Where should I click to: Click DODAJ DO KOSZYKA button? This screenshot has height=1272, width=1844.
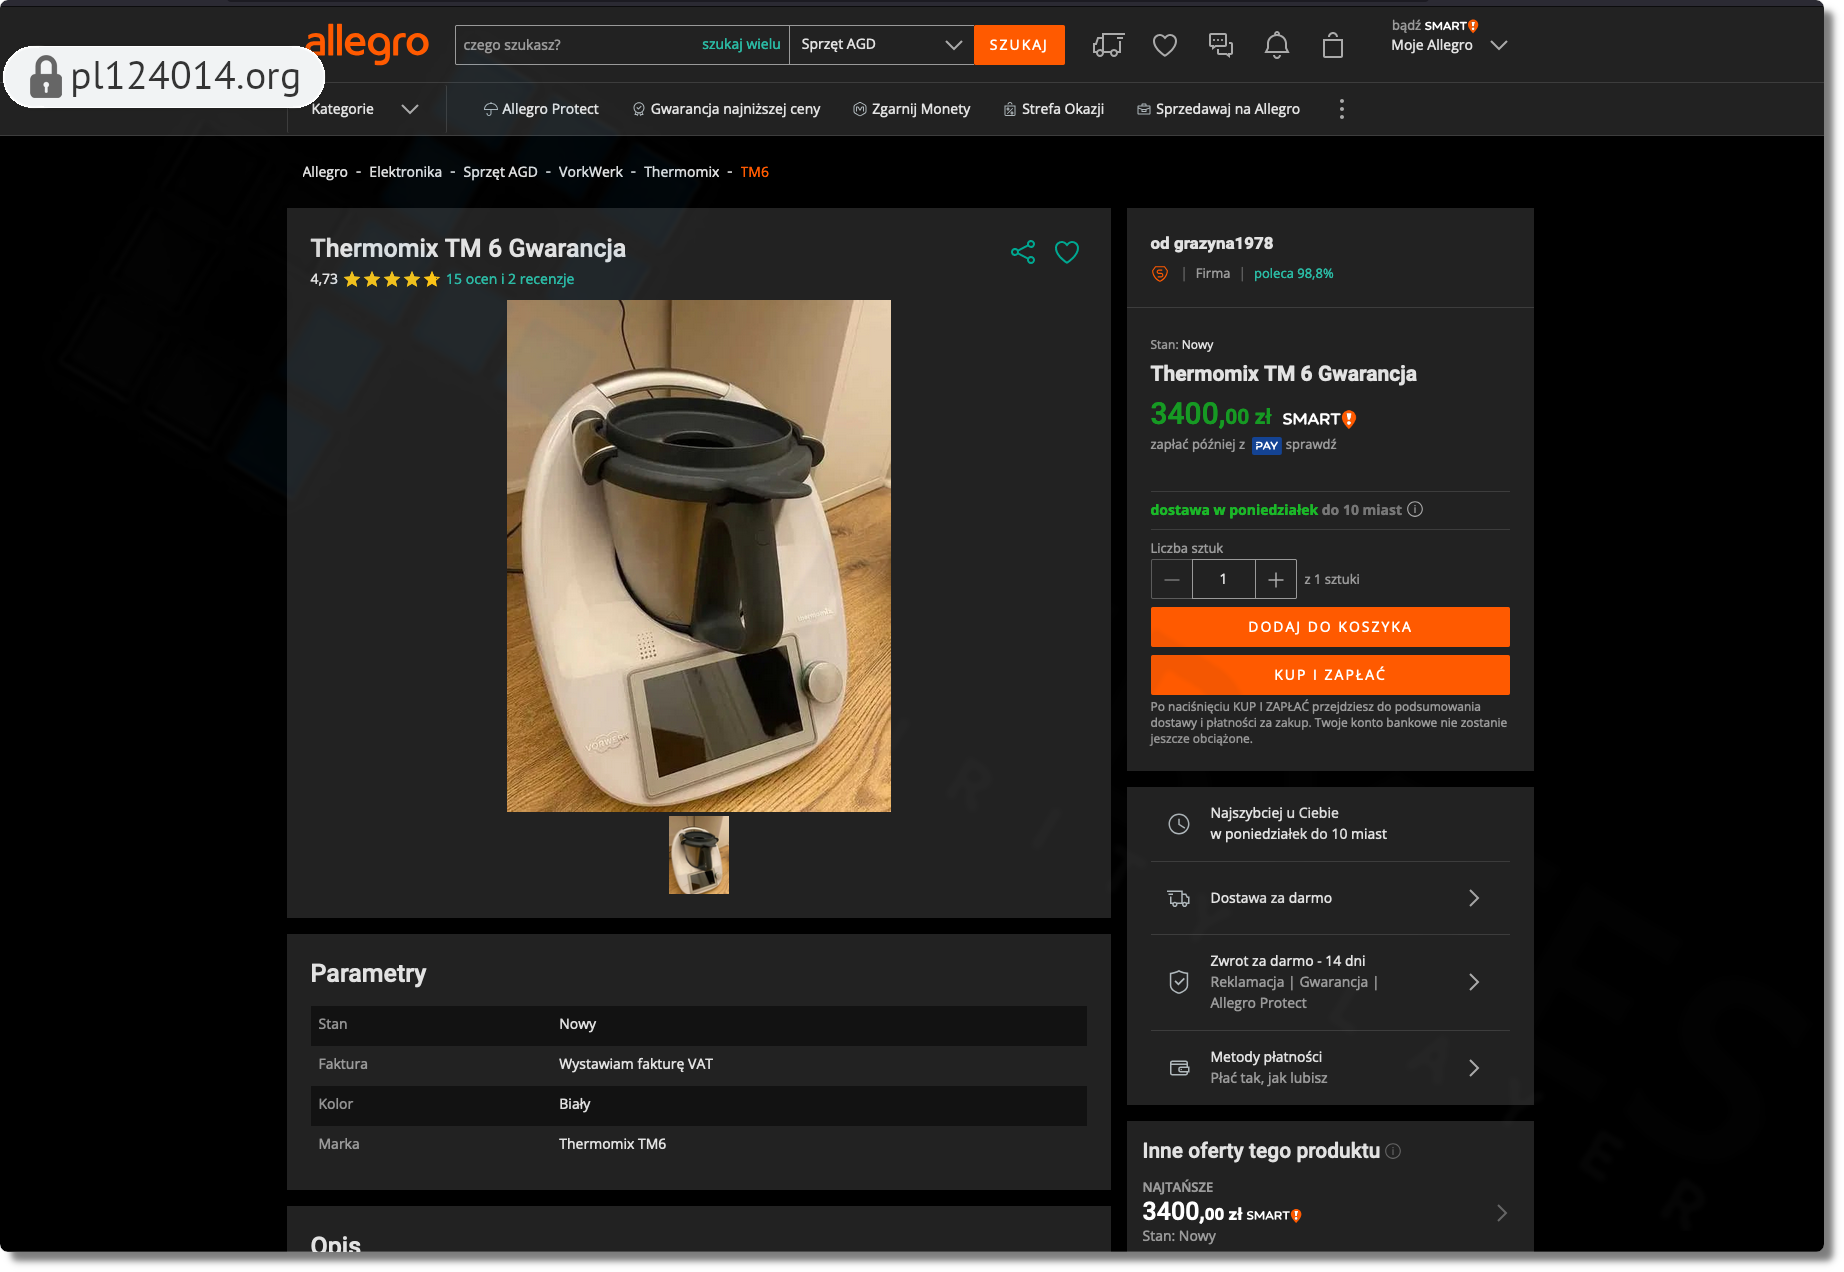(1329, 627)
